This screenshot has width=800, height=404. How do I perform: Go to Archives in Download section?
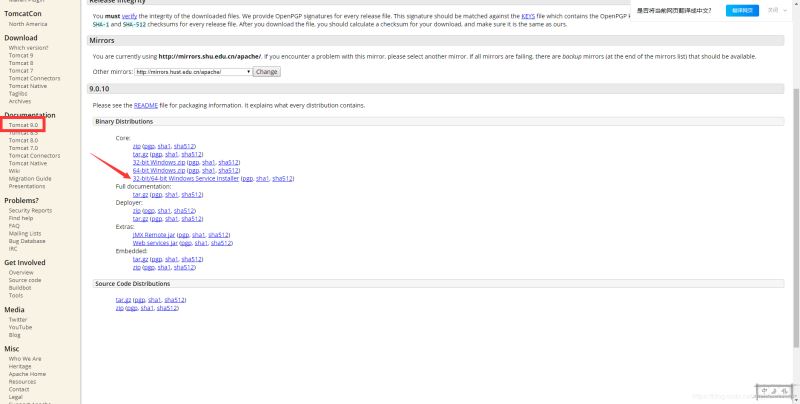click(19, 101)
